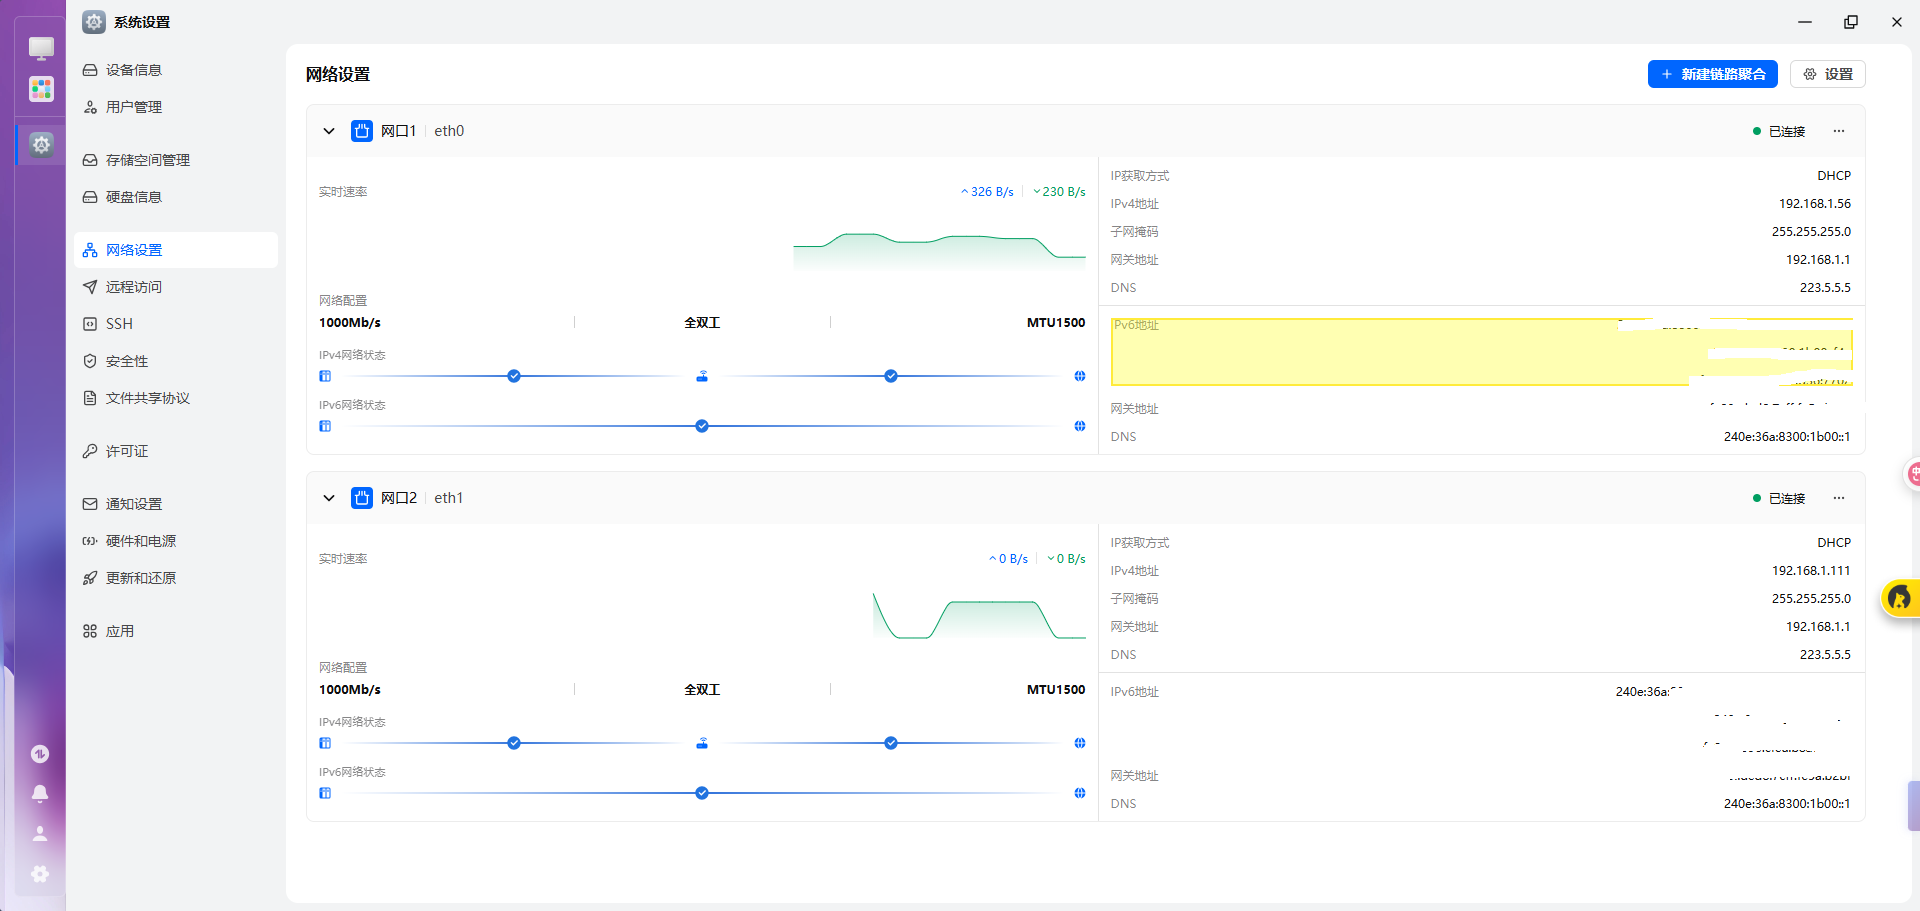
Task: Click the 网口1 IPv6 status checkpoint marker
Action: click(702, 426)
